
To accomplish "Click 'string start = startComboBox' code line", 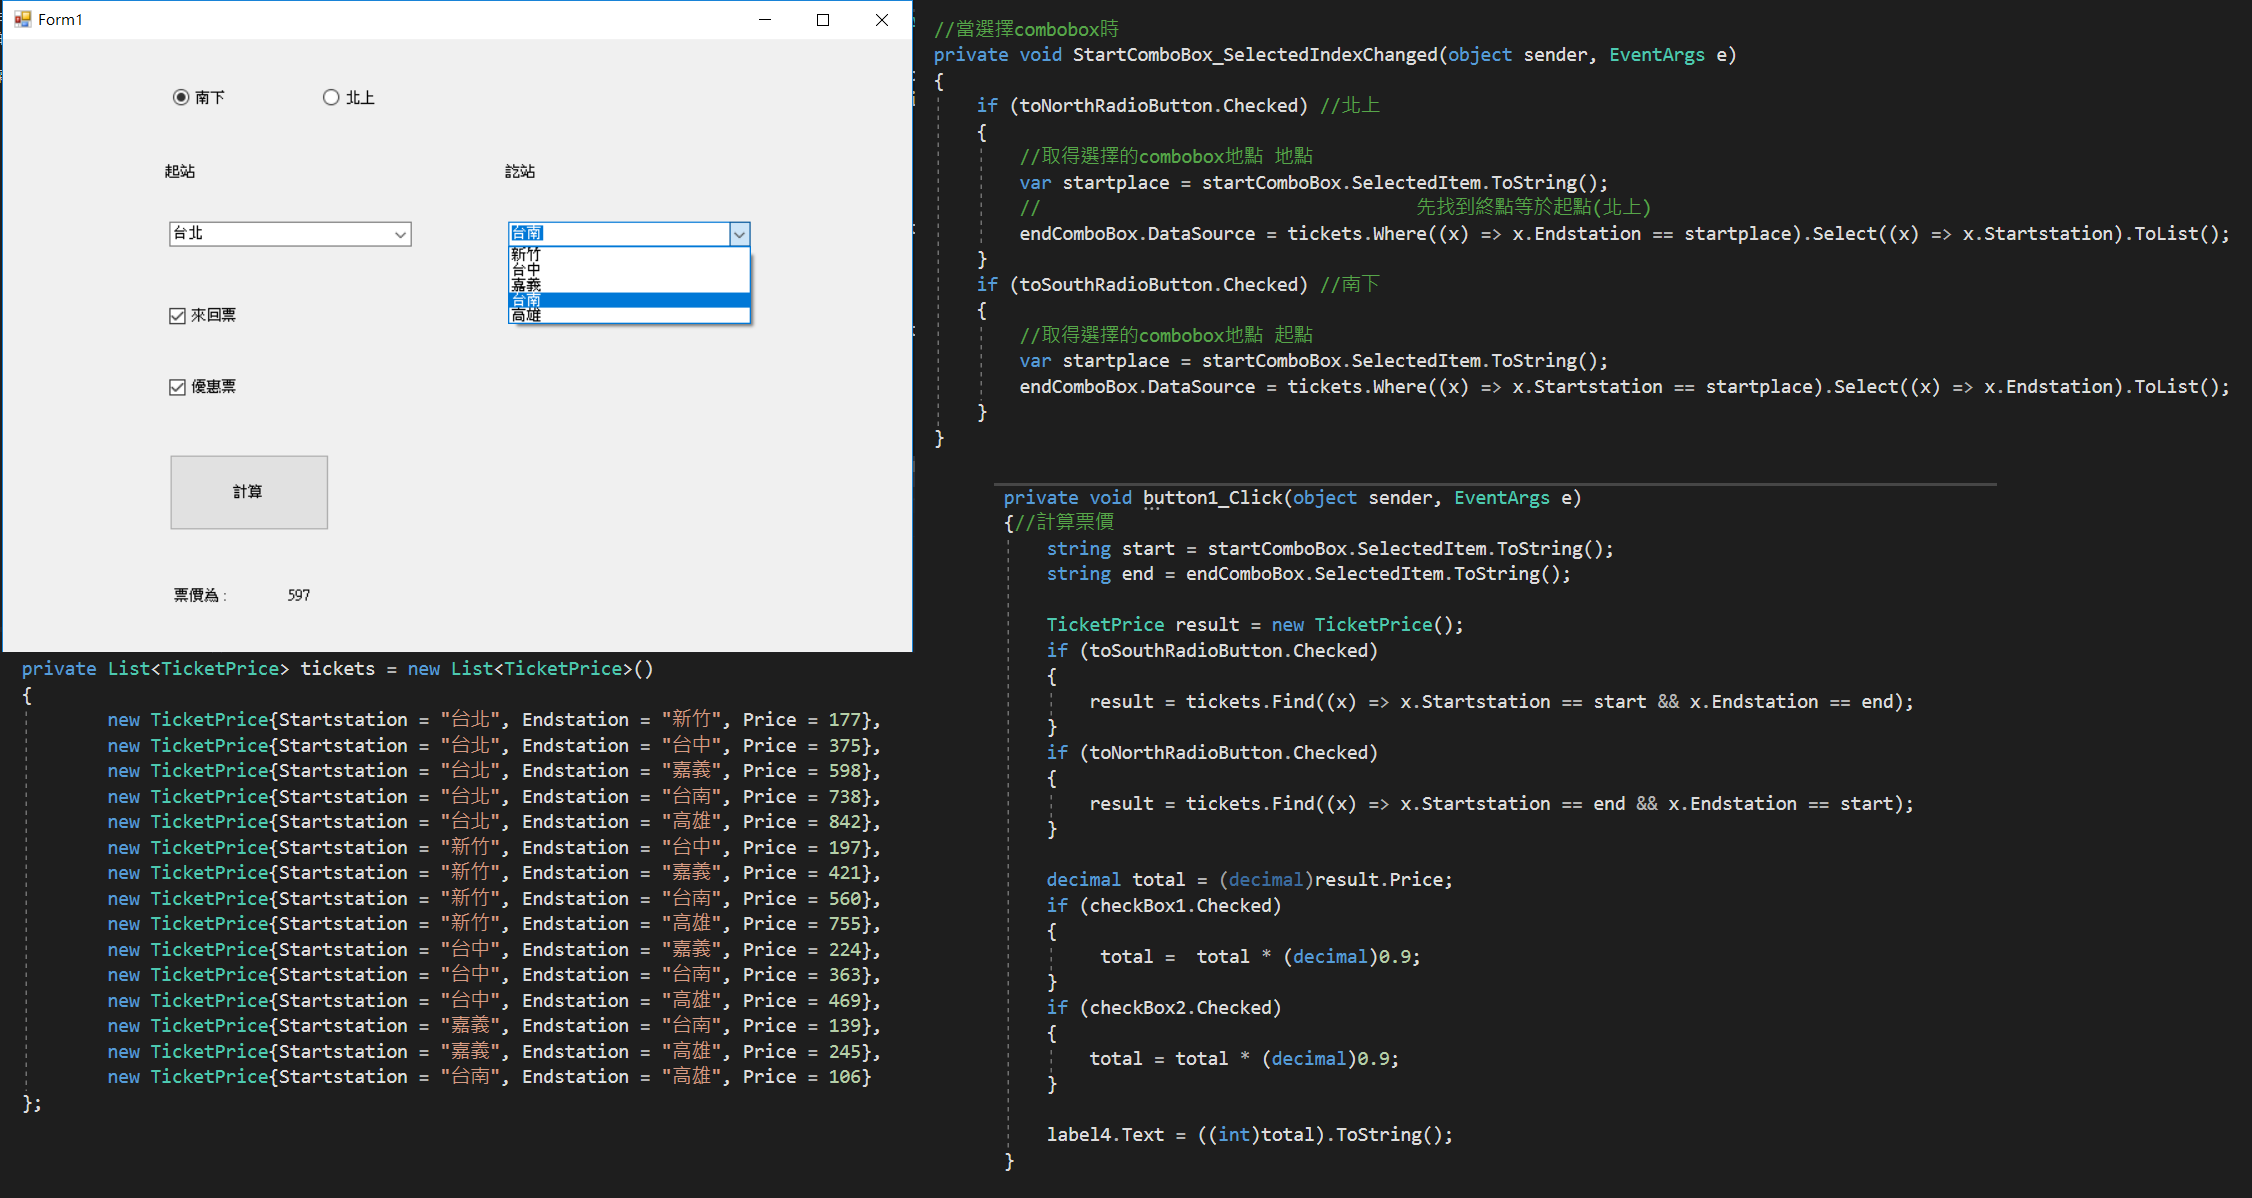I will (1330, 549).
